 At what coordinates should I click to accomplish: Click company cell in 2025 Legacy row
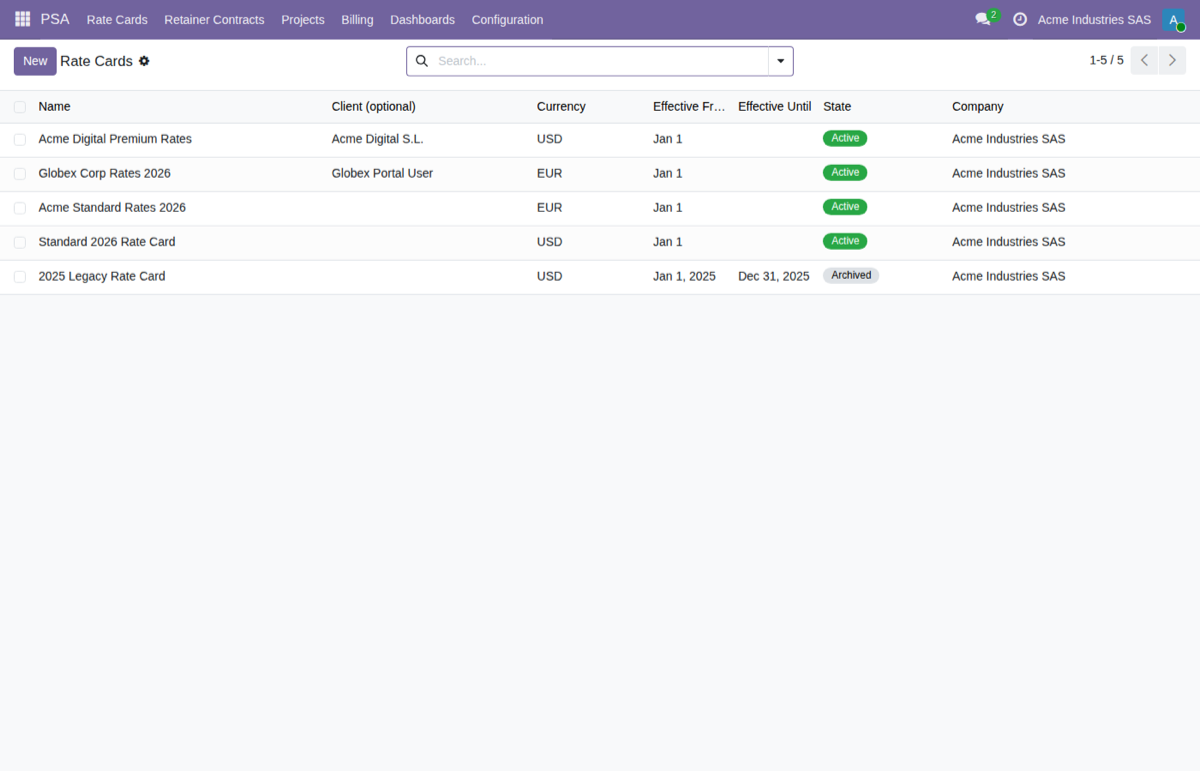1008,276
